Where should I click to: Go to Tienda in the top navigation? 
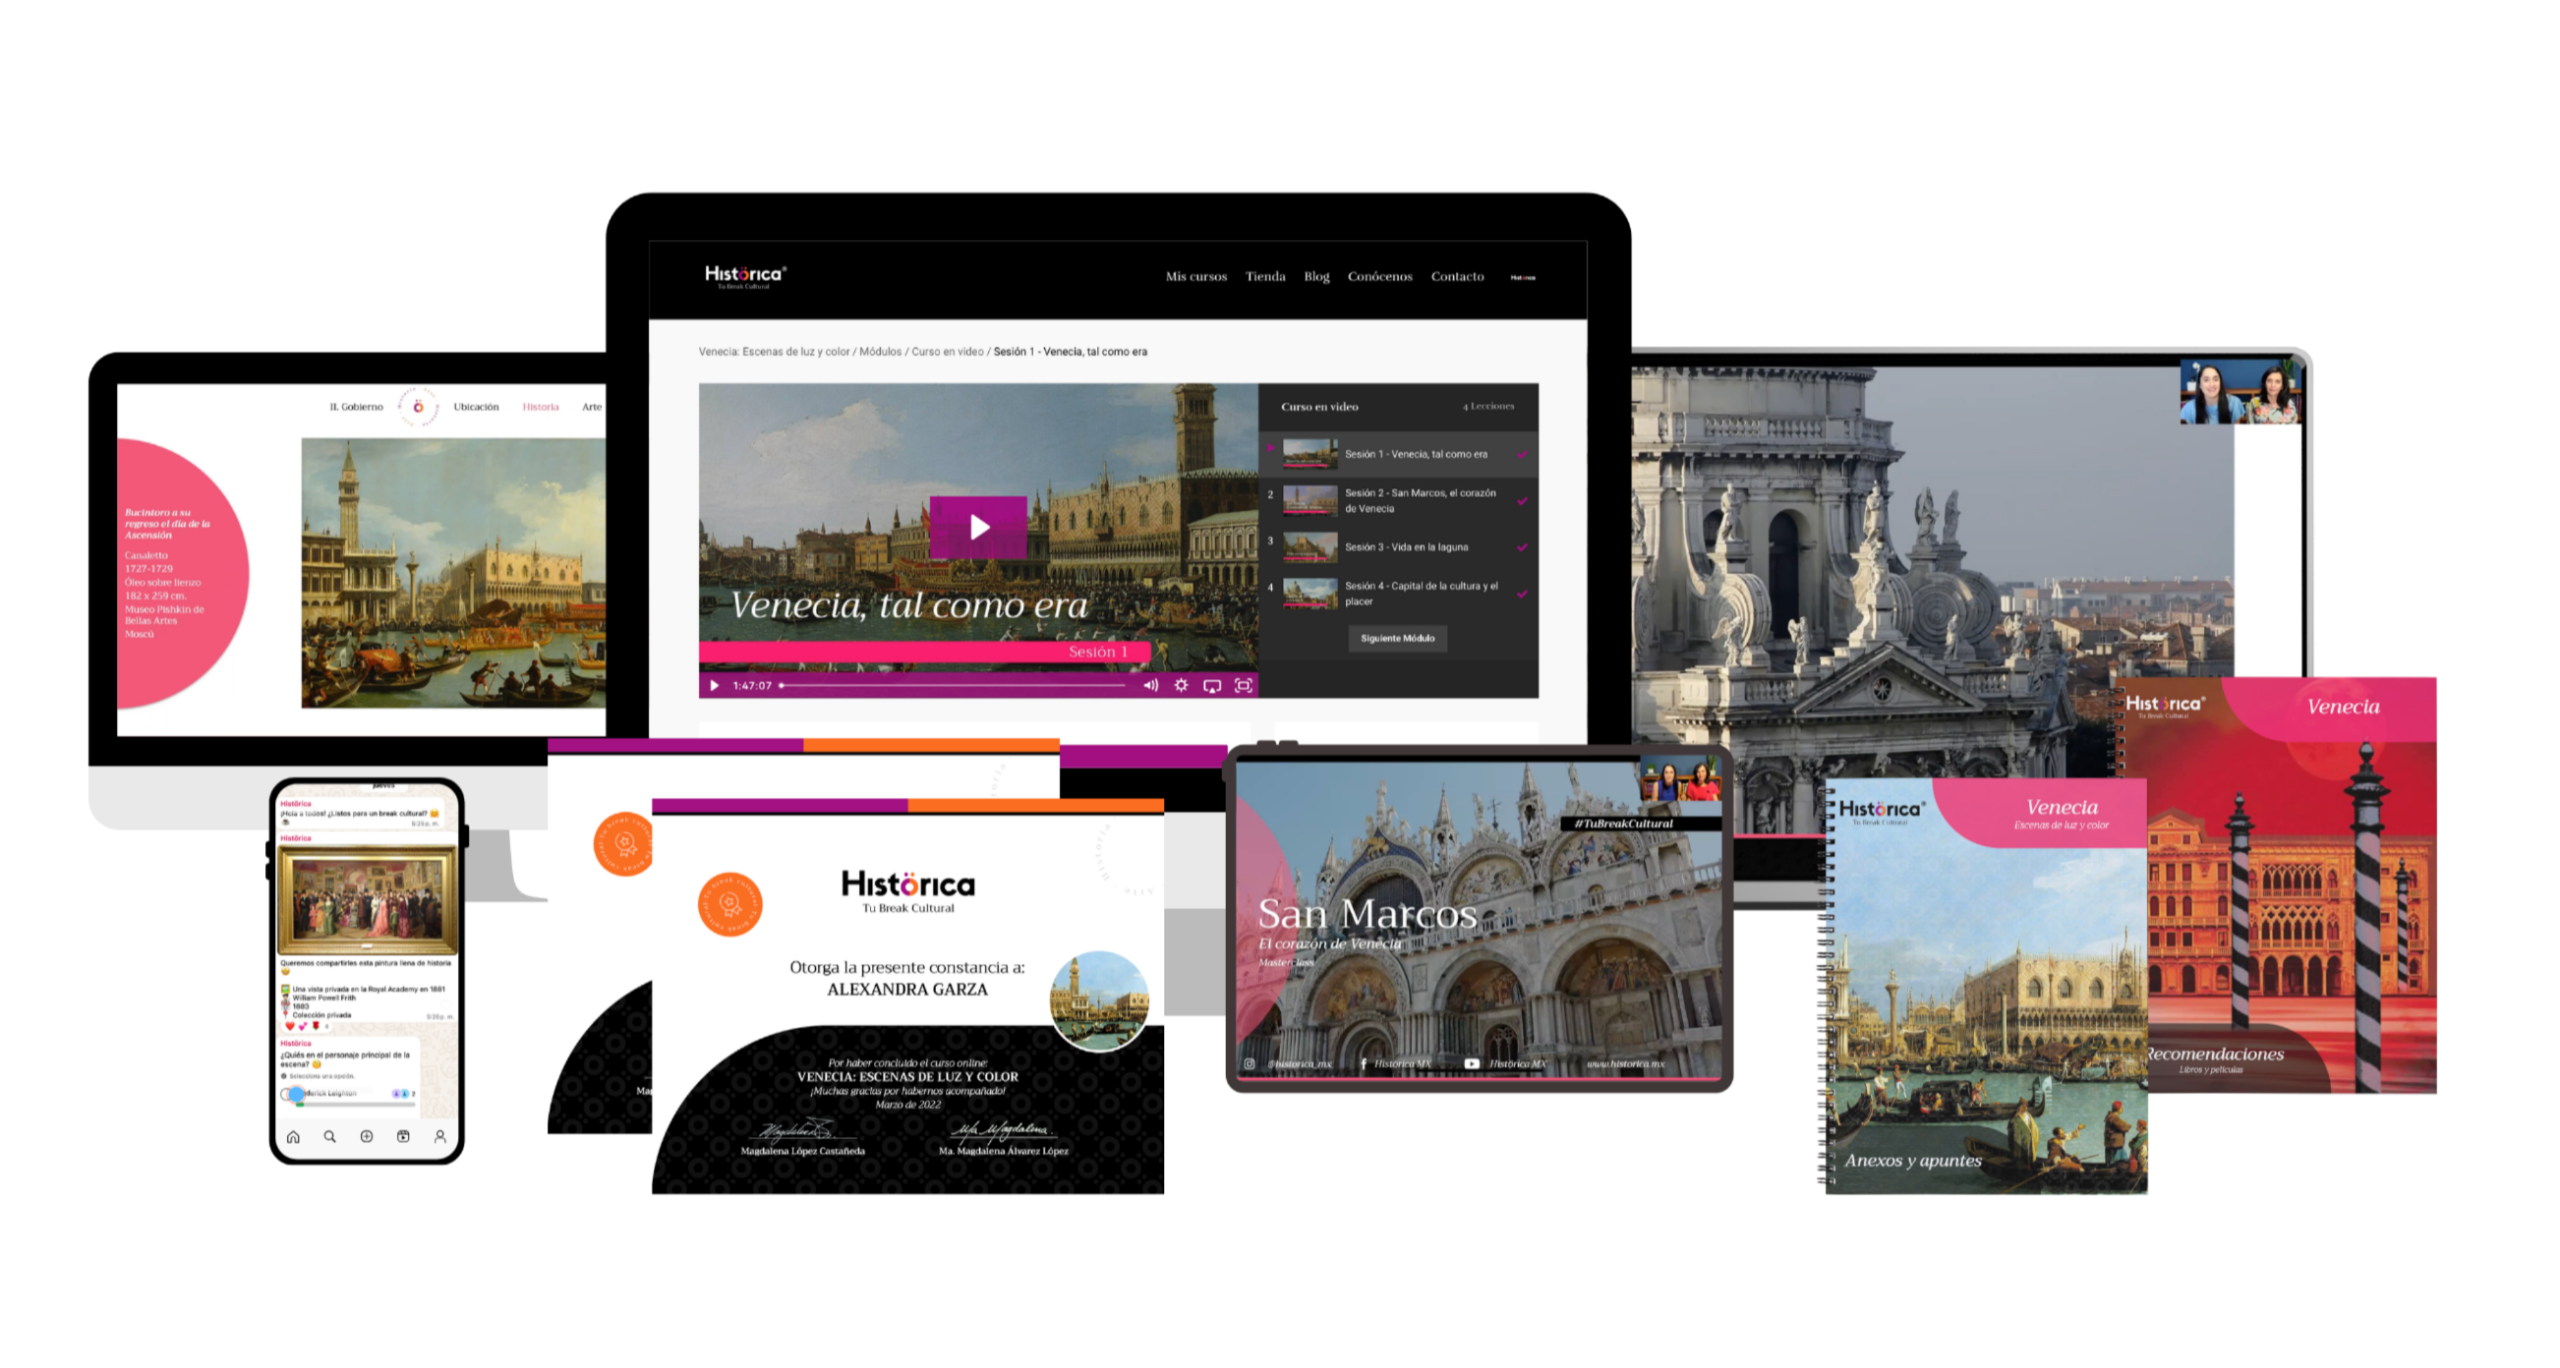pyautogui.click(x=1265, y=277)
